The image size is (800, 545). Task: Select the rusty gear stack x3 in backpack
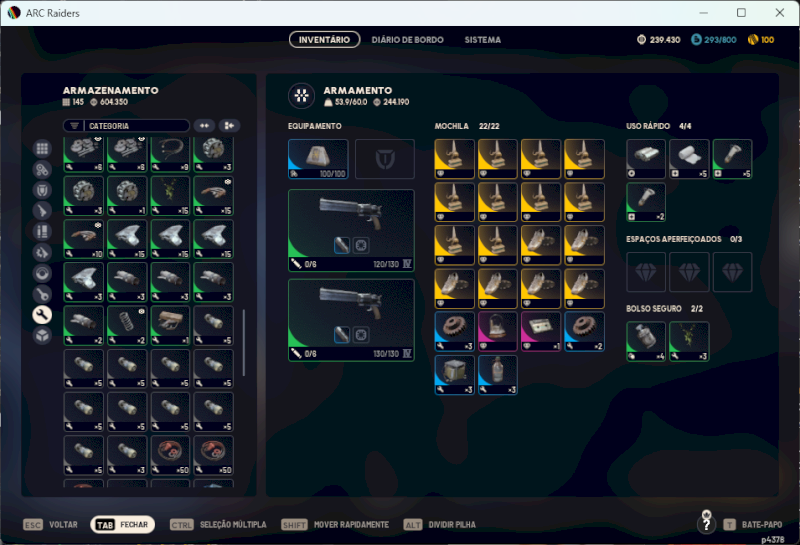point(455,332)
